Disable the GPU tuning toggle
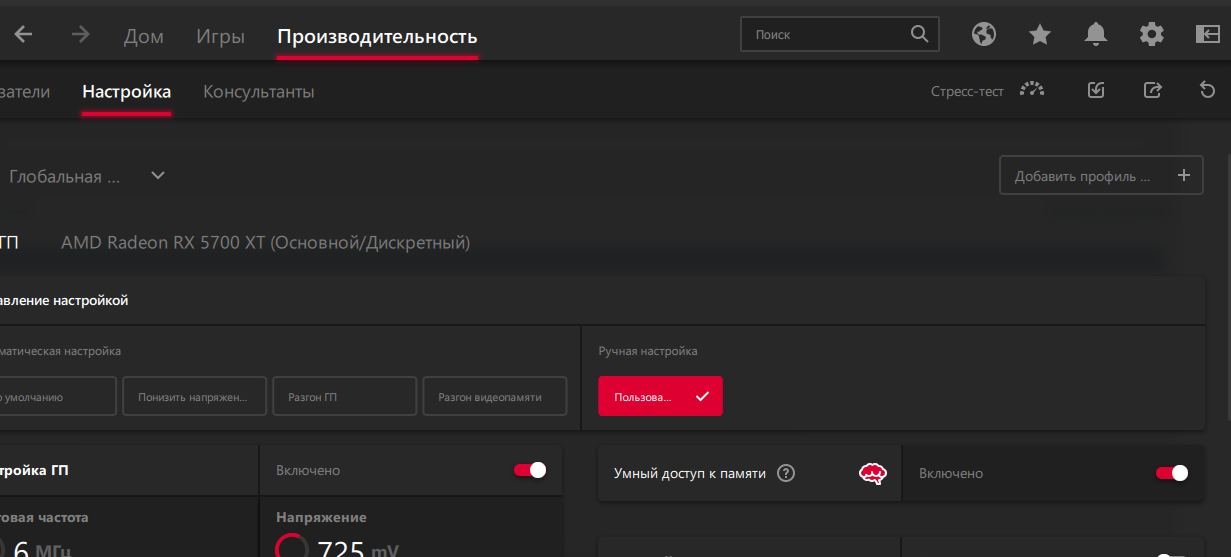 click(530, 470)
